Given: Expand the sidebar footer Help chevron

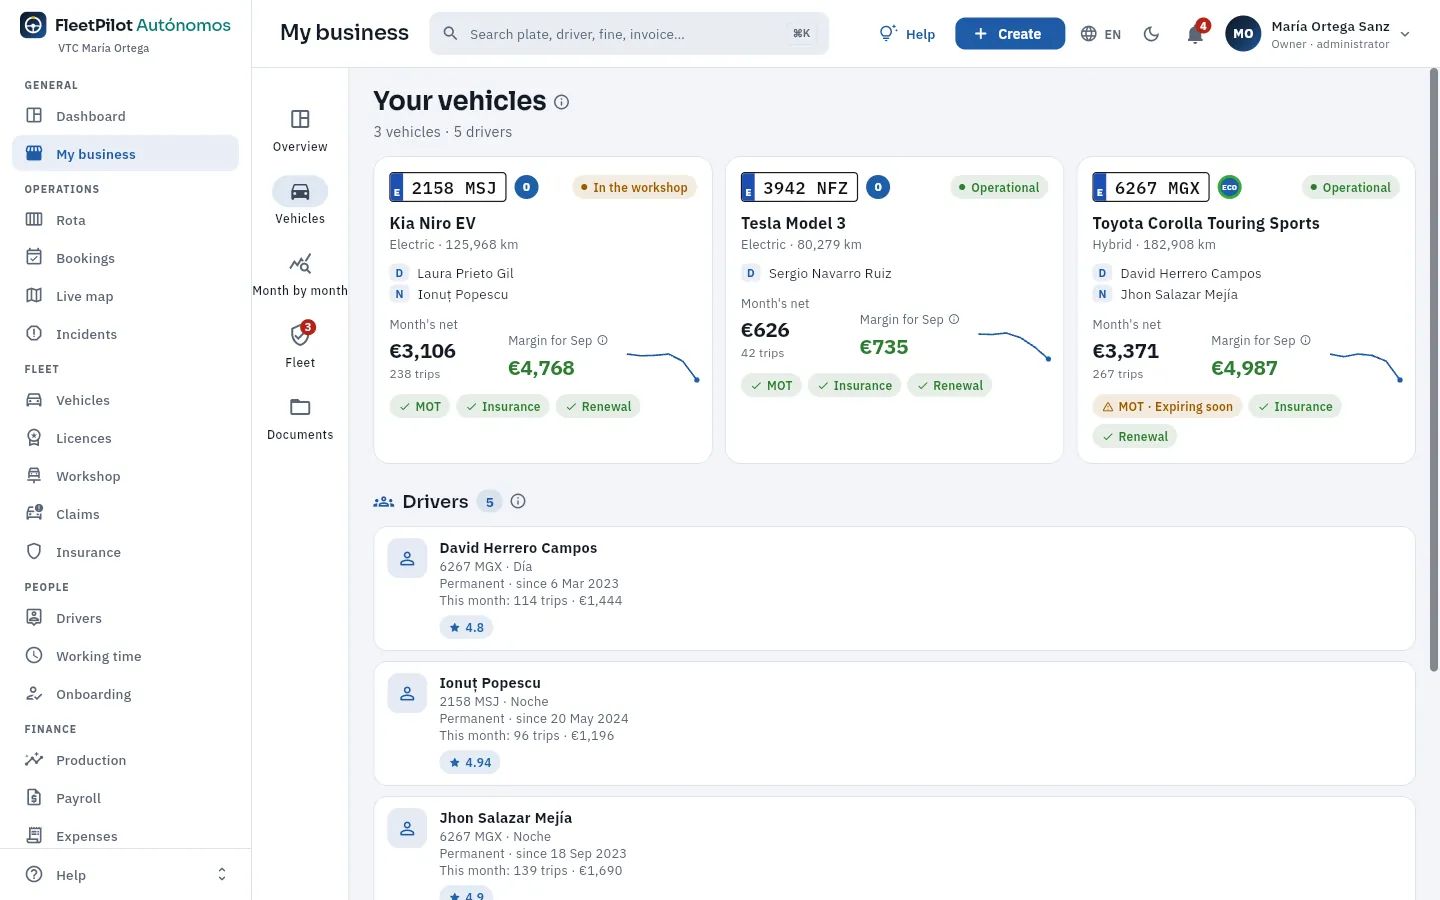Looking at the screenshot, I should point(222,875).
